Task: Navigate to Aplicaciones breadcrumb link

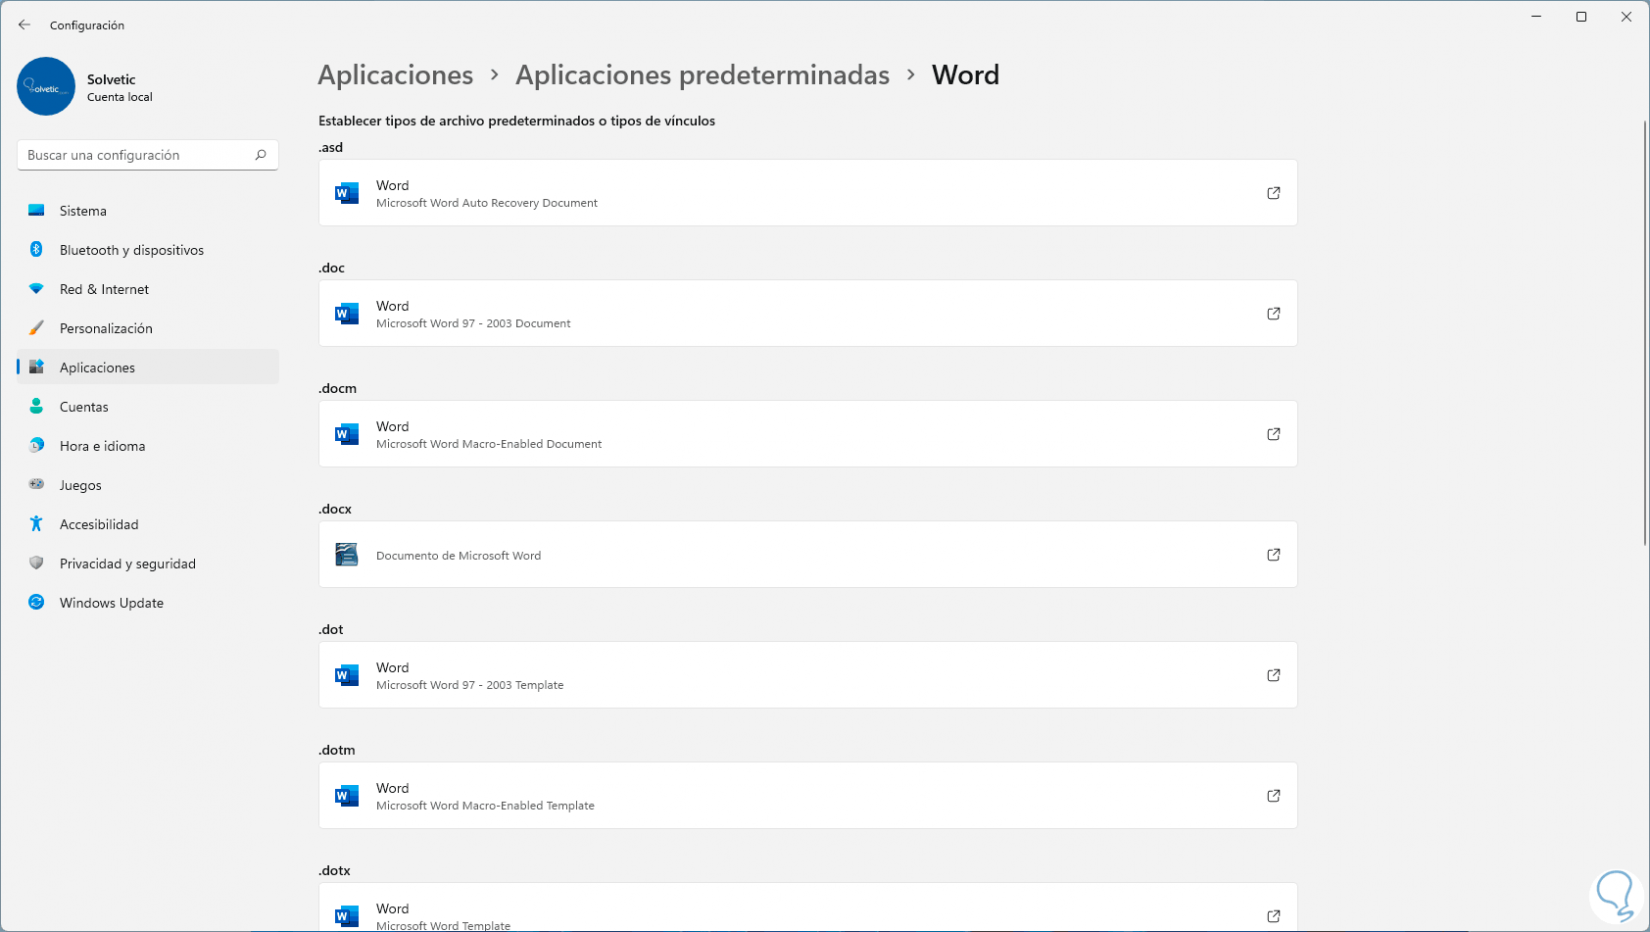Action: [x=395, y=75]
